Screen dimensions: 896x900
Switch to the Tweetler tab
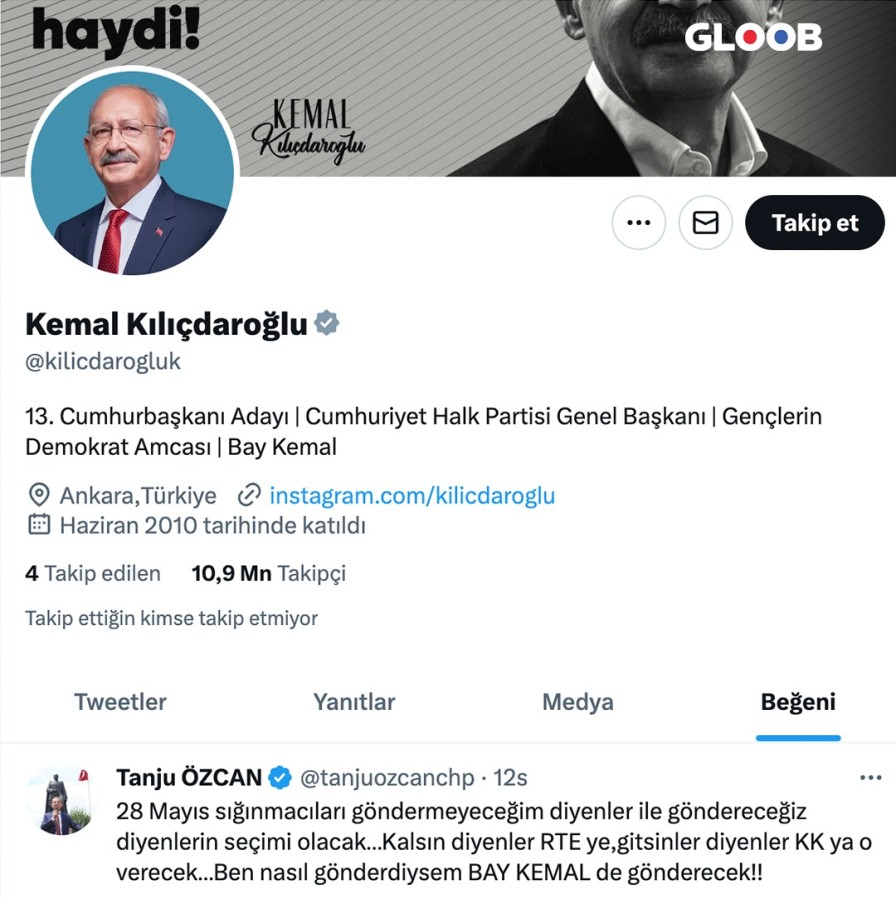point(120,702)
